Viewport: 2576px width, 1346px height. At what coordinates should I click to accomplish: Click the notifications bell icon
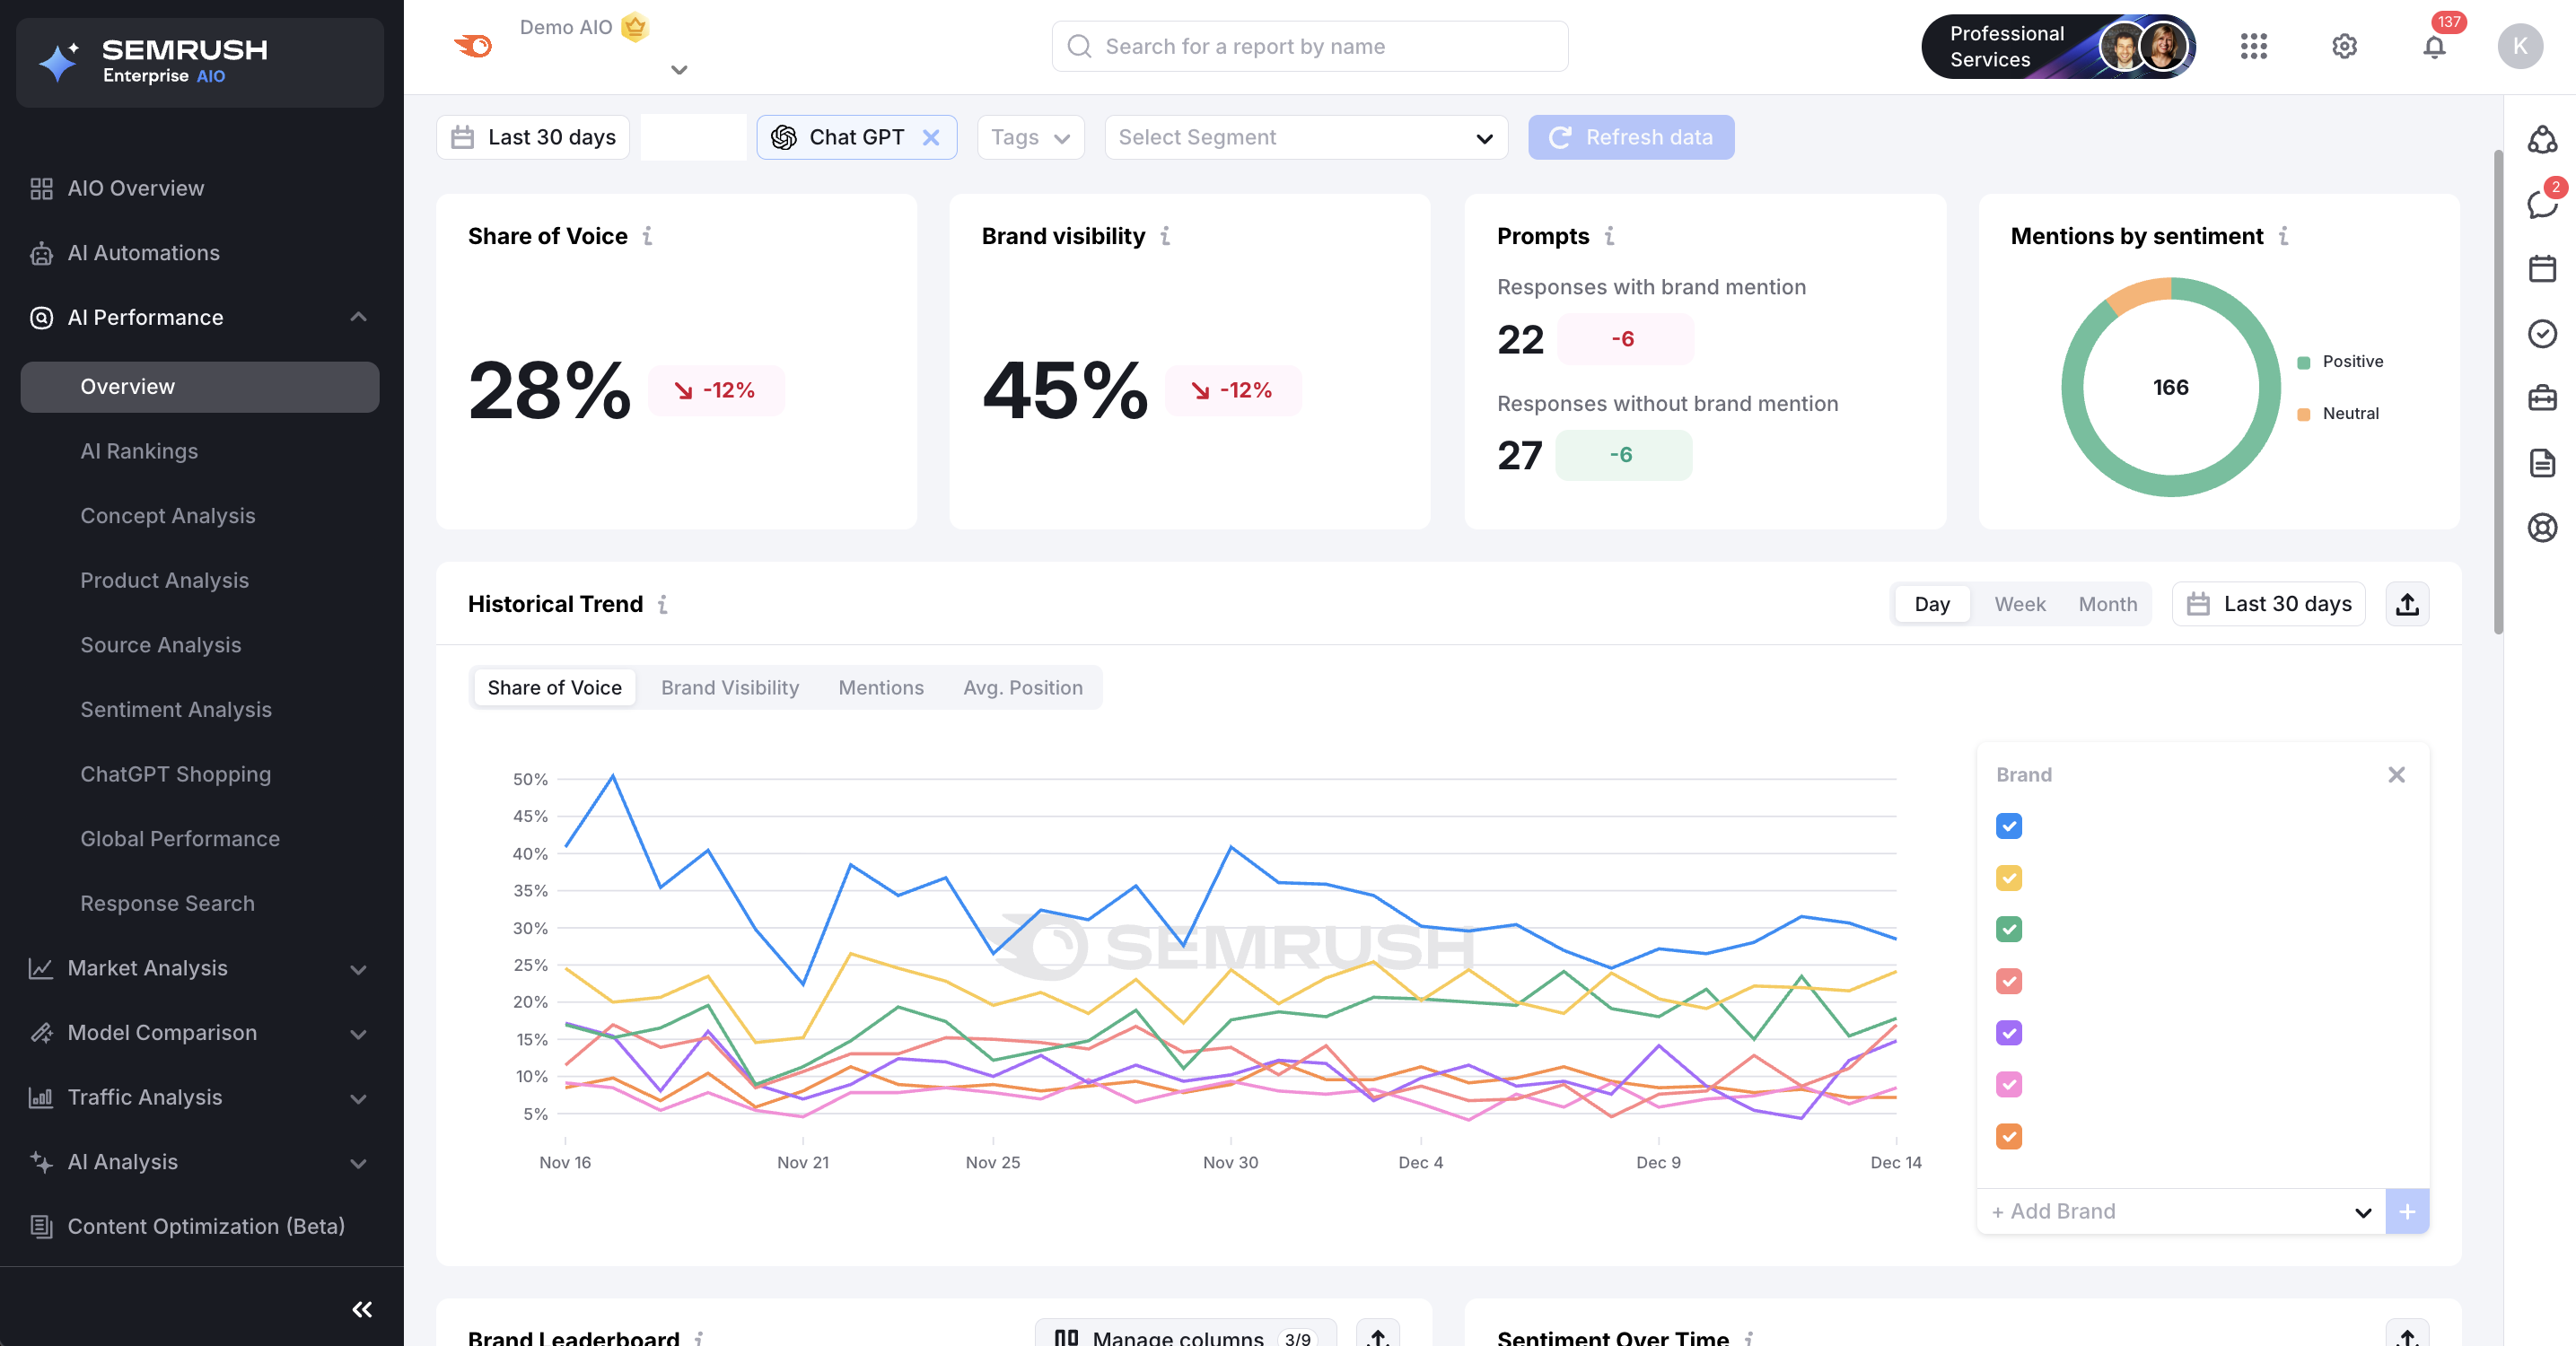[2434, 47]
